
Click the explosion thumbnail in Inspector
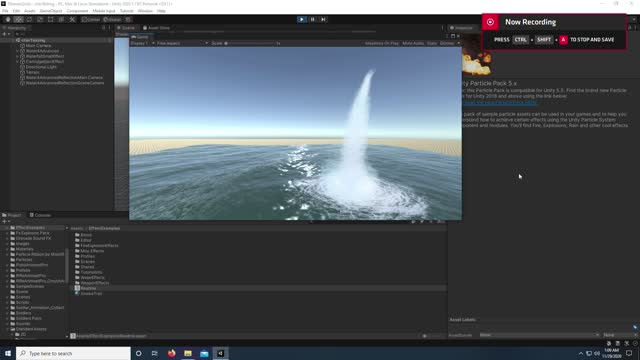[x=476, y=55]
